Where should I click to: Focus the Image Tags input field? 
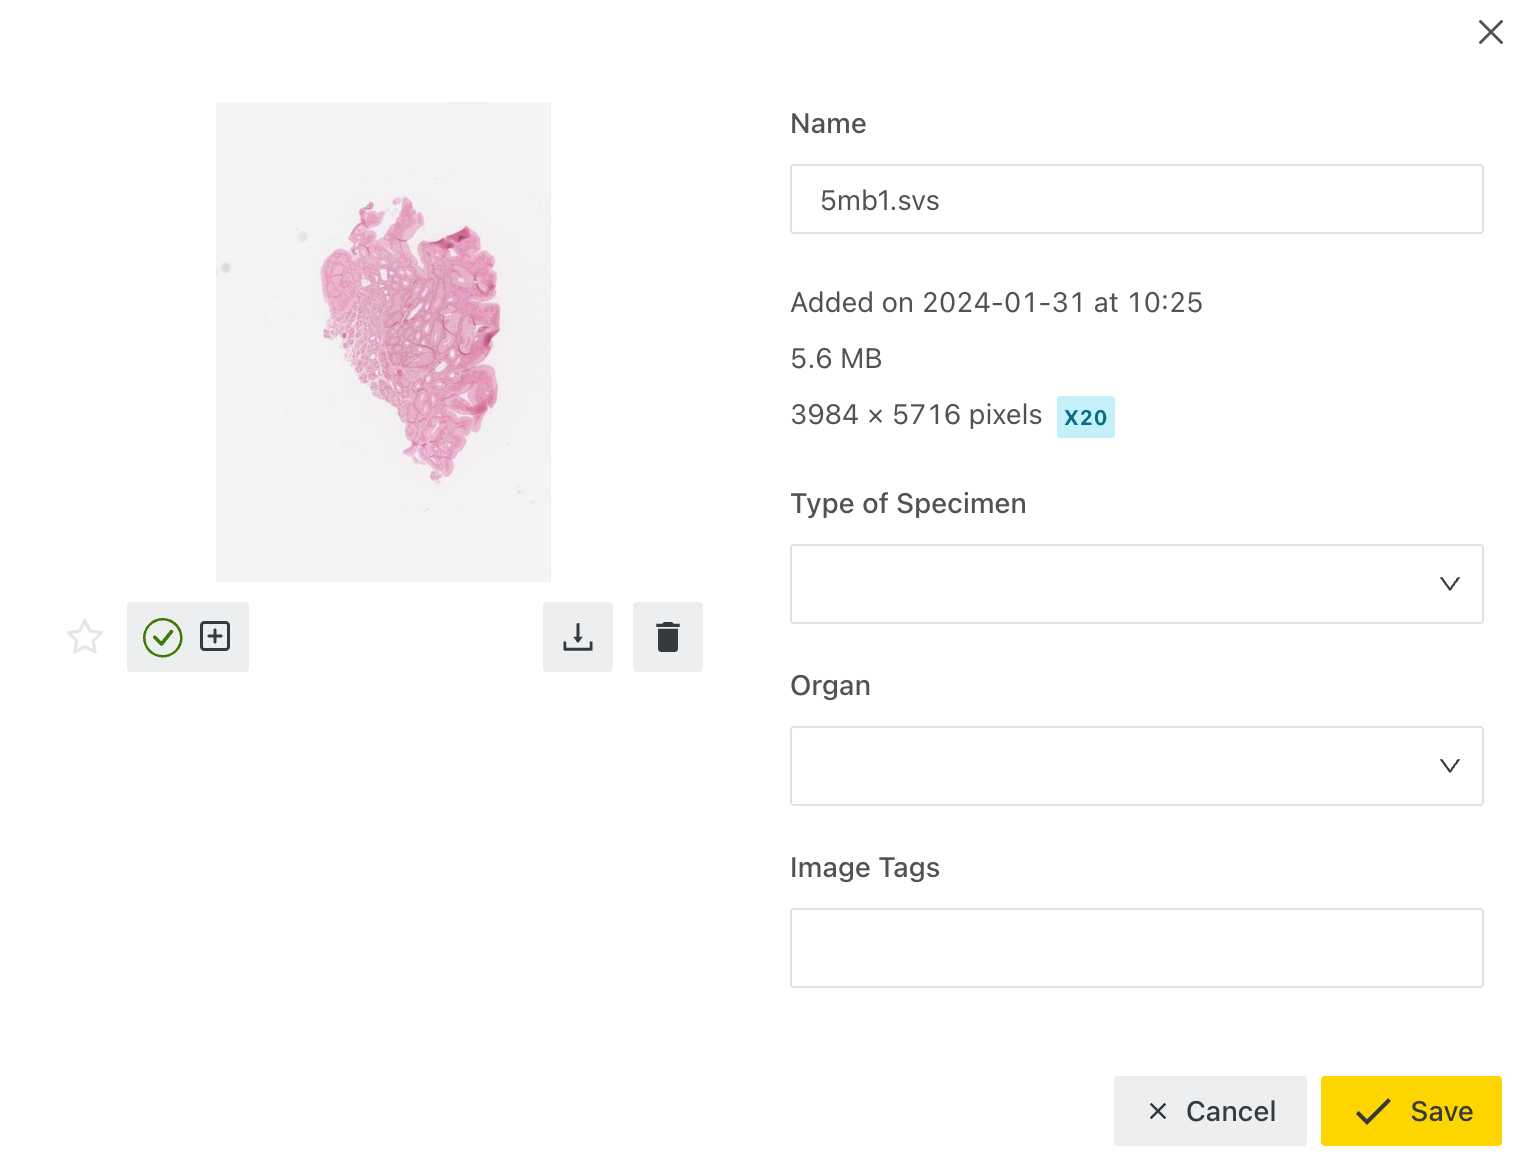pos(1137,948)
